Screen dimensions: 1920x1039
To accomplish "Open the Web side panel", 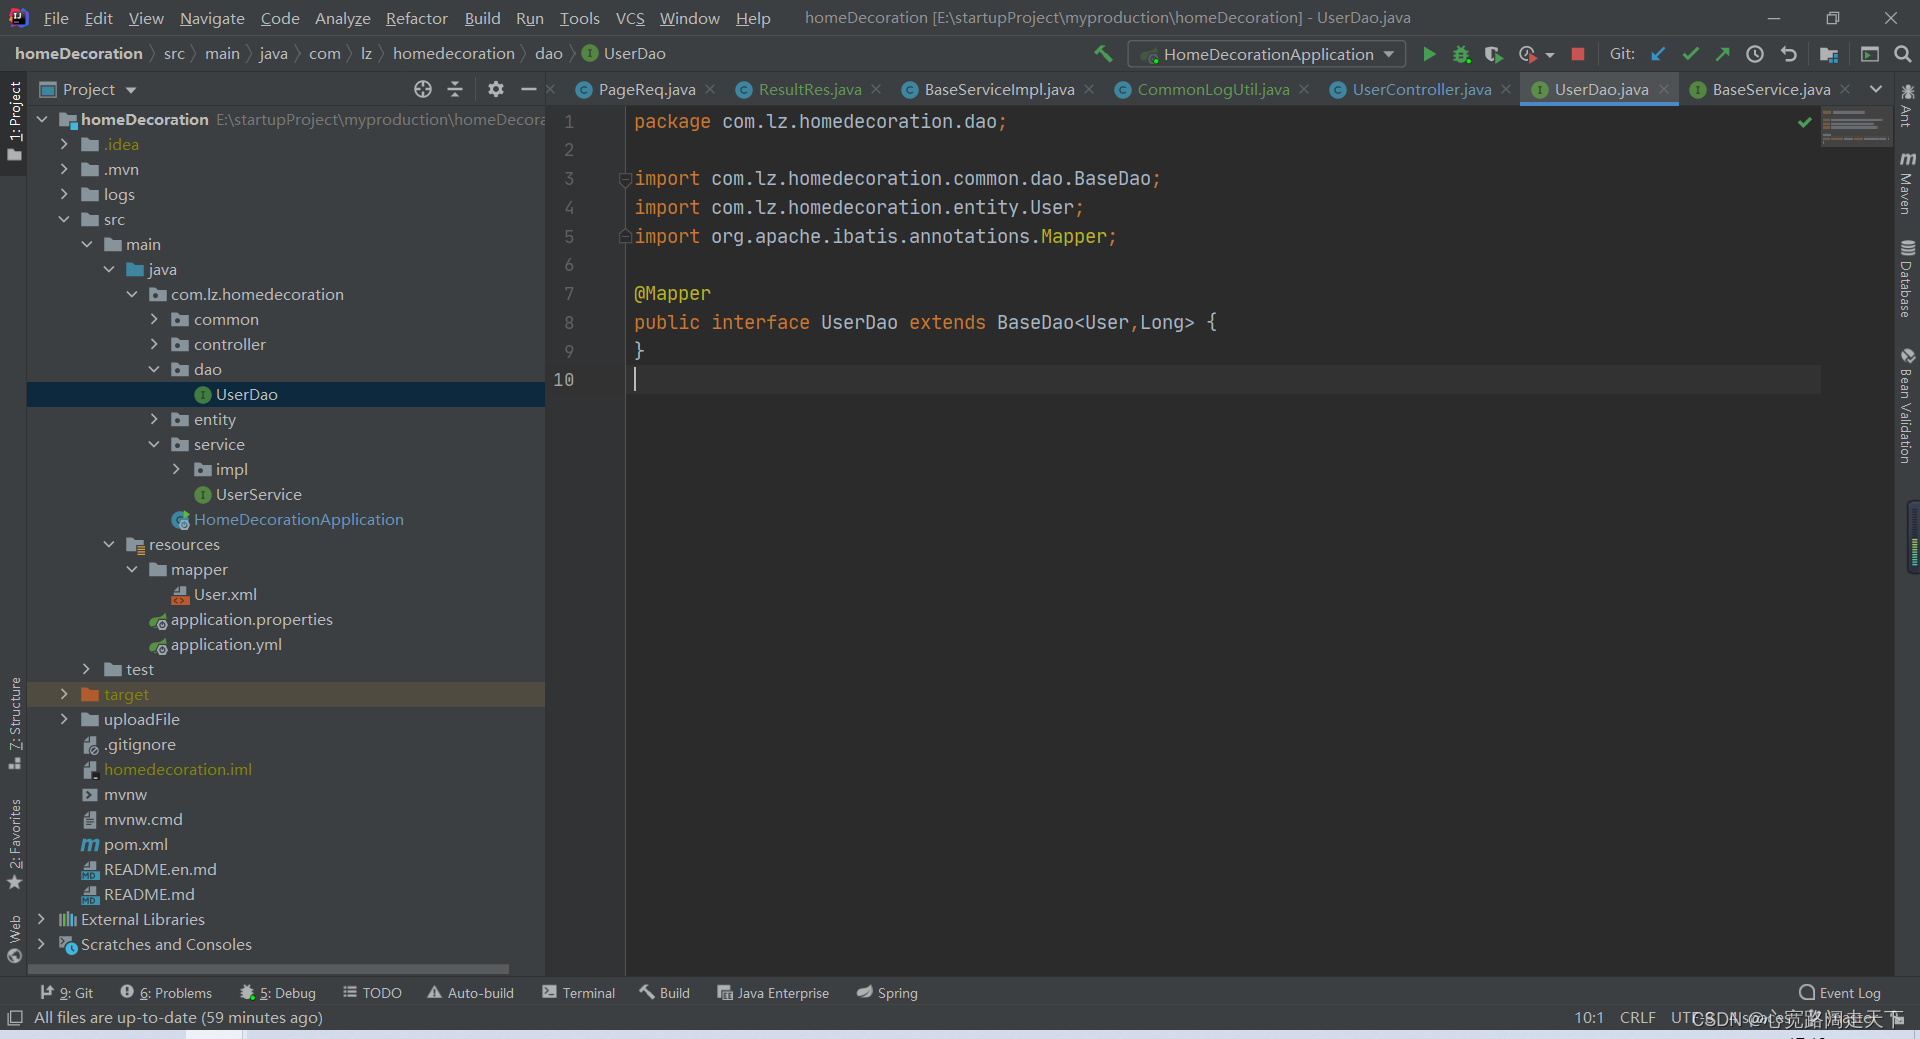I will point(14,938).
